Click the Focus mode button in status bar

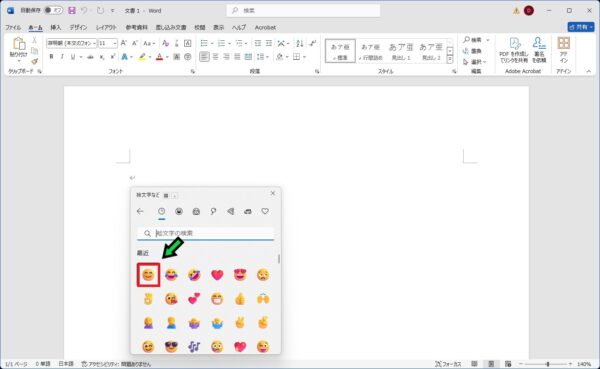point(448,364)
